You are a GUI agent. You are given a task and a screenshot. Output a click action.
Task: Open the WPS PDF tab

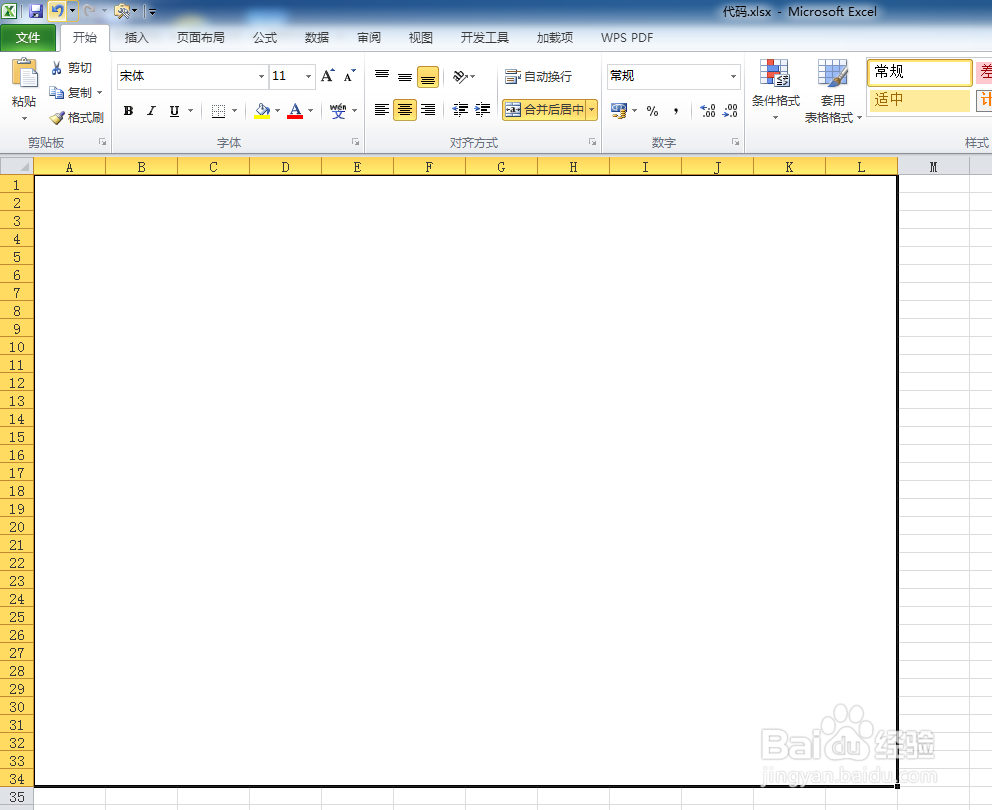pos(626,38)
